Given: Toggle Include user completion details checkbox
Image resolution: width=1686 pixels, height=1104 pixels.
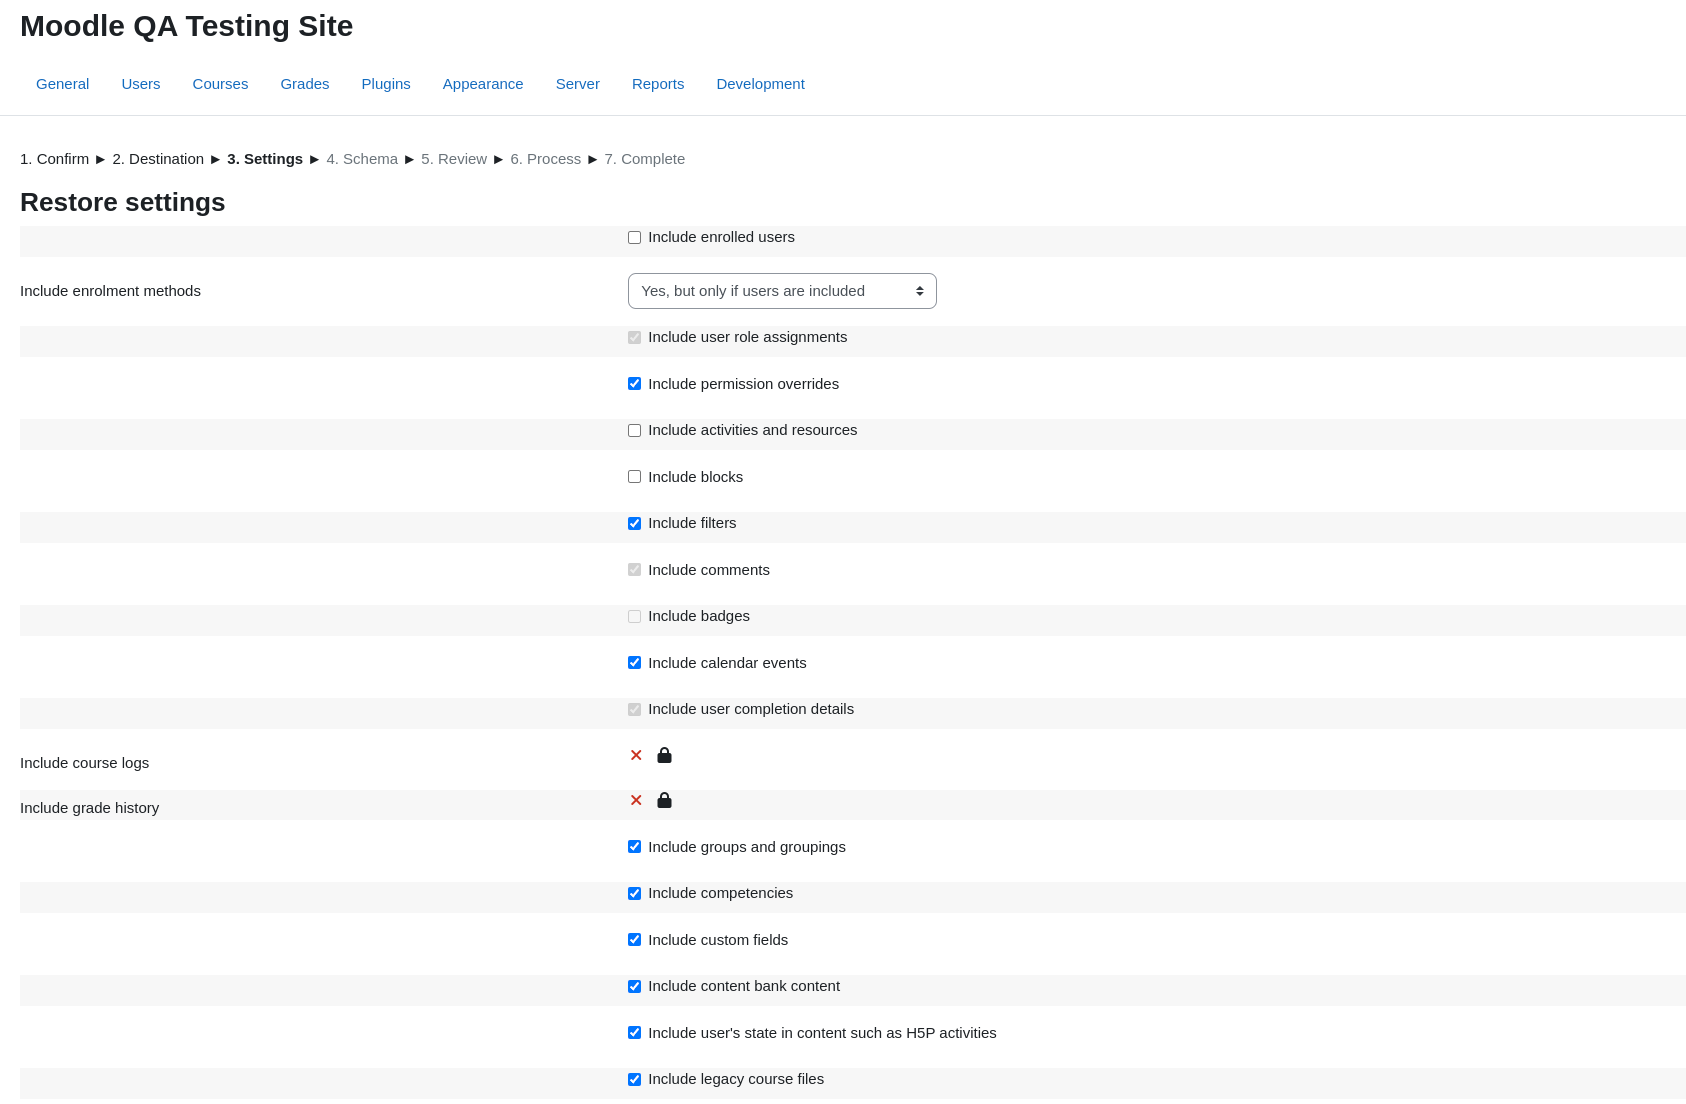Looking at the screenshot, I should point(634,710).
